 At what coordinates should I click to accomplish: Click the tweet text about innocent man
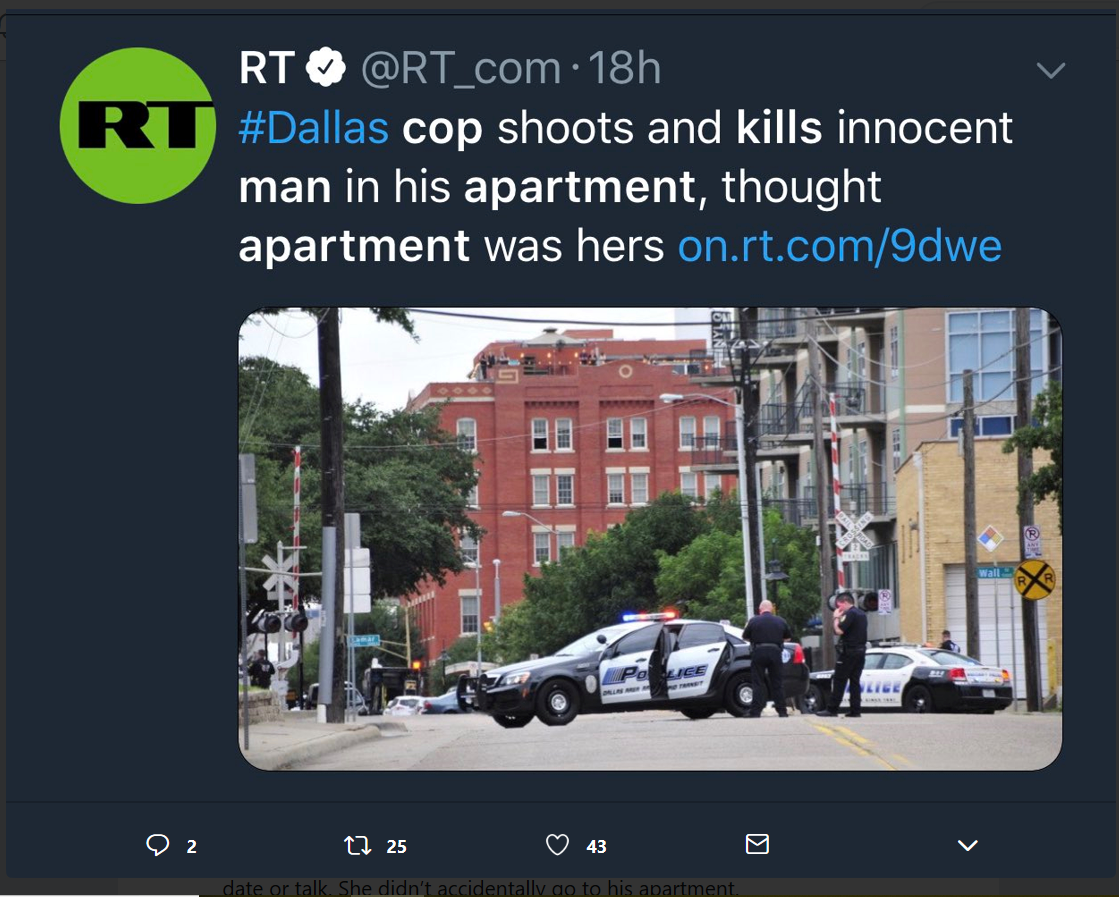(x=625, y=187)
